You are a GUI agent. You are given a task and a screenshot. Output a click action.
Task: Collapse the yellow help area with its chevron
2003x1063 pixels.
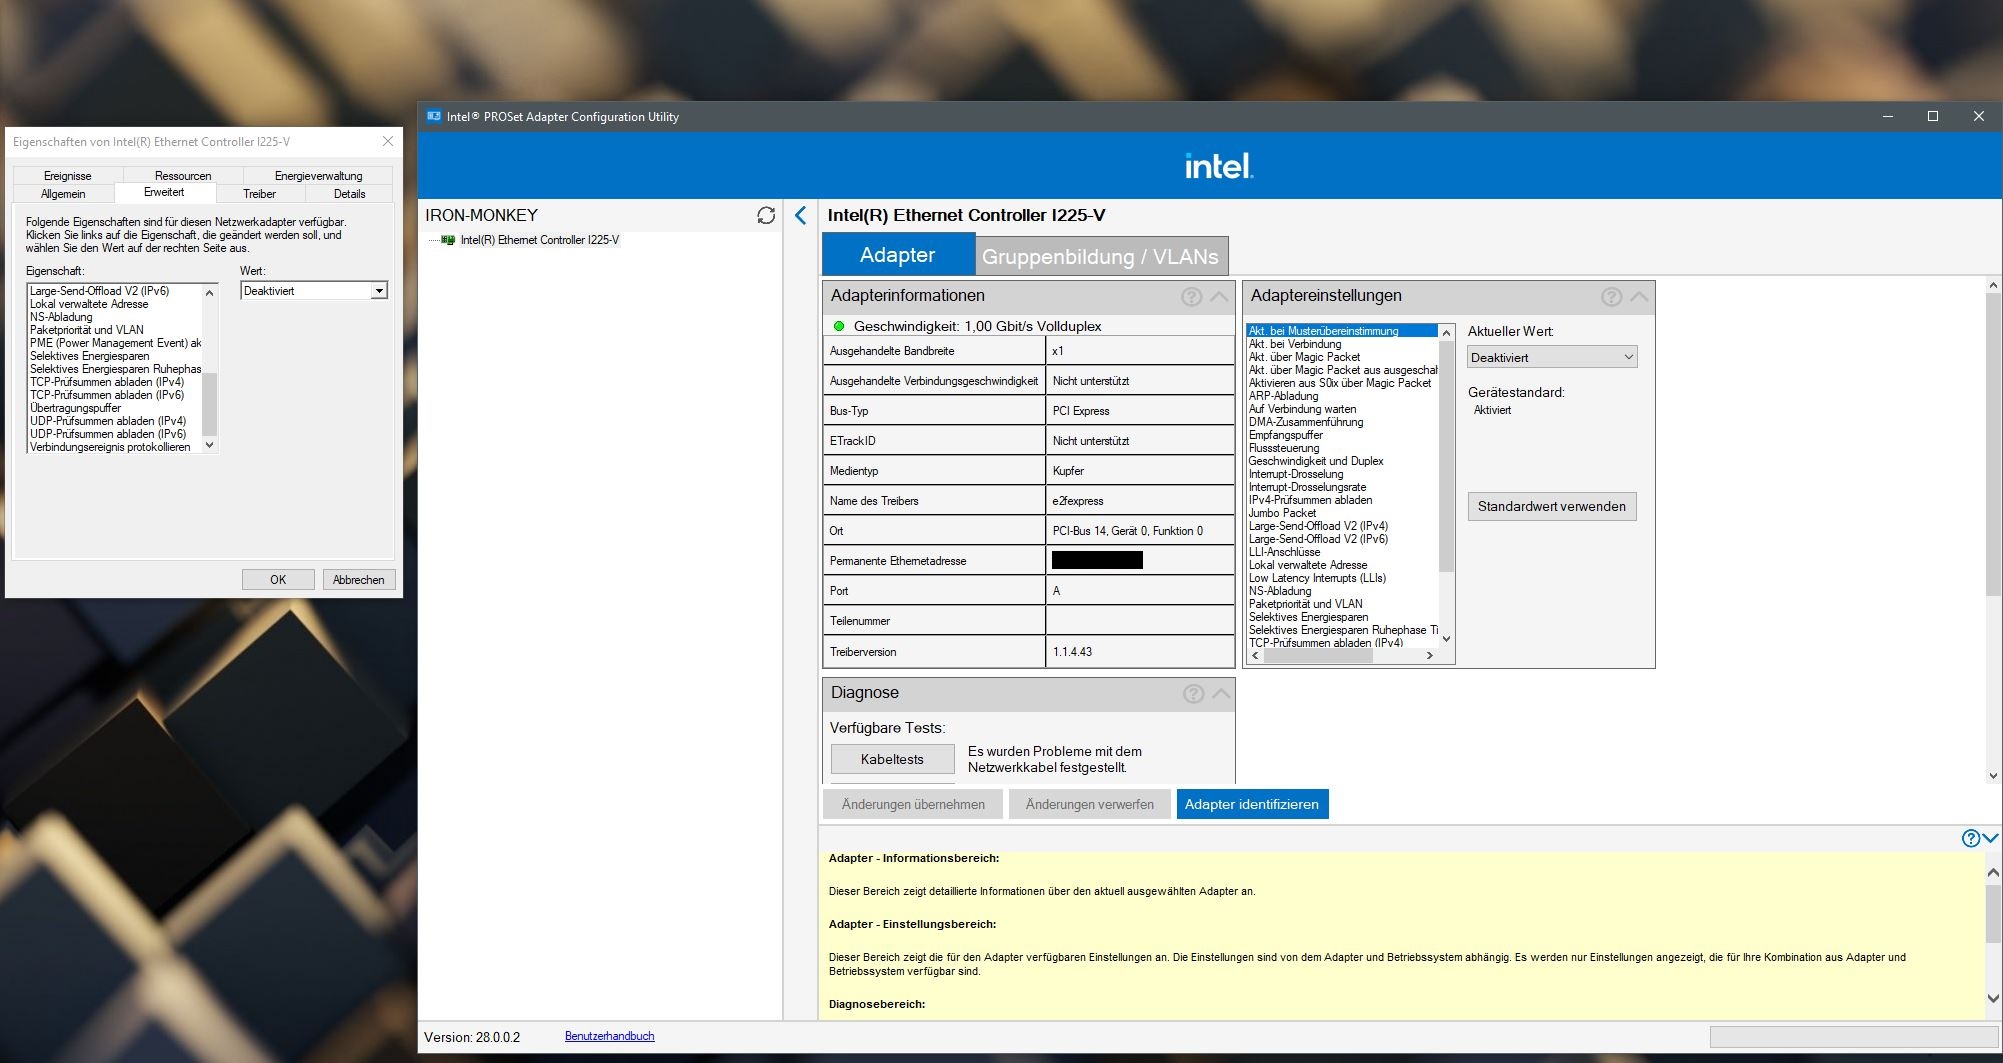tap(1990, 838)
